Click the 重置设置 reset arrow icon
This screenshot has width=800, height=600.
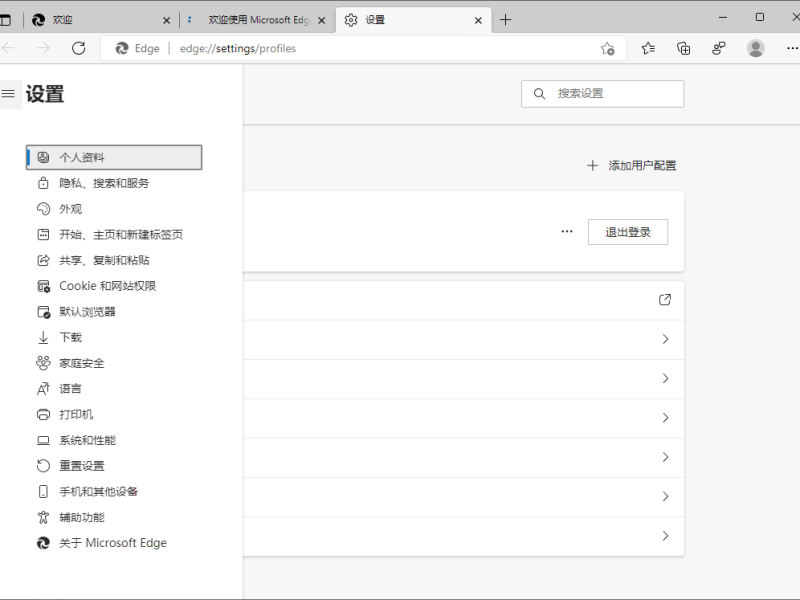tap(43, 466)
